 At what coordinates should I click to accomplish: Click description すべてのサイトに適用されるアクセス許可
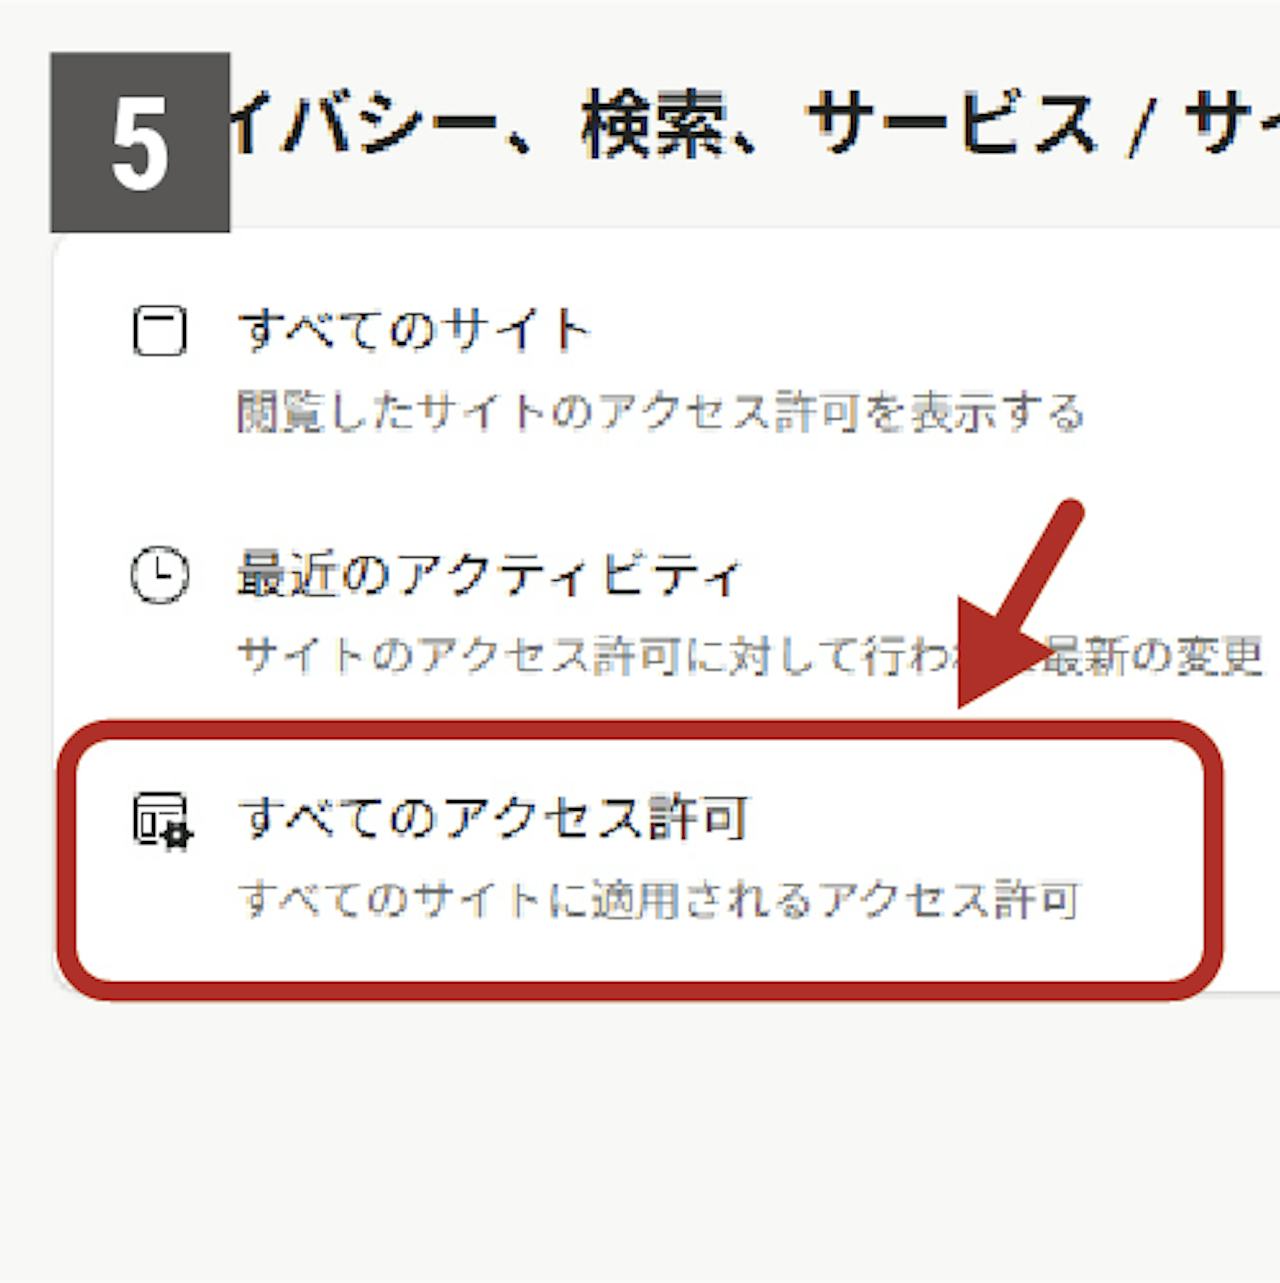click(x=659, y=900)
